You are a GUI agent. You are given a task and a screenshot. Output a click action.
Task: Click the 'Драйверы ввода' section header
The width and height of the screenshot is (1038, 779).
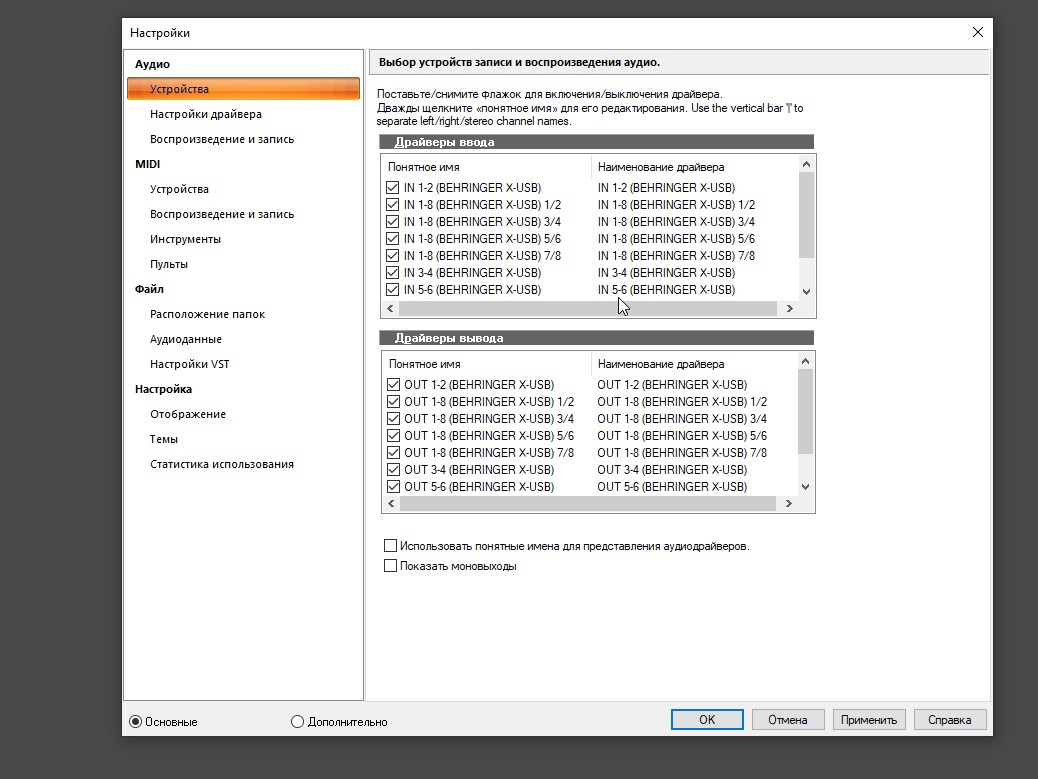pyautogui.click(x=596, y=142)
